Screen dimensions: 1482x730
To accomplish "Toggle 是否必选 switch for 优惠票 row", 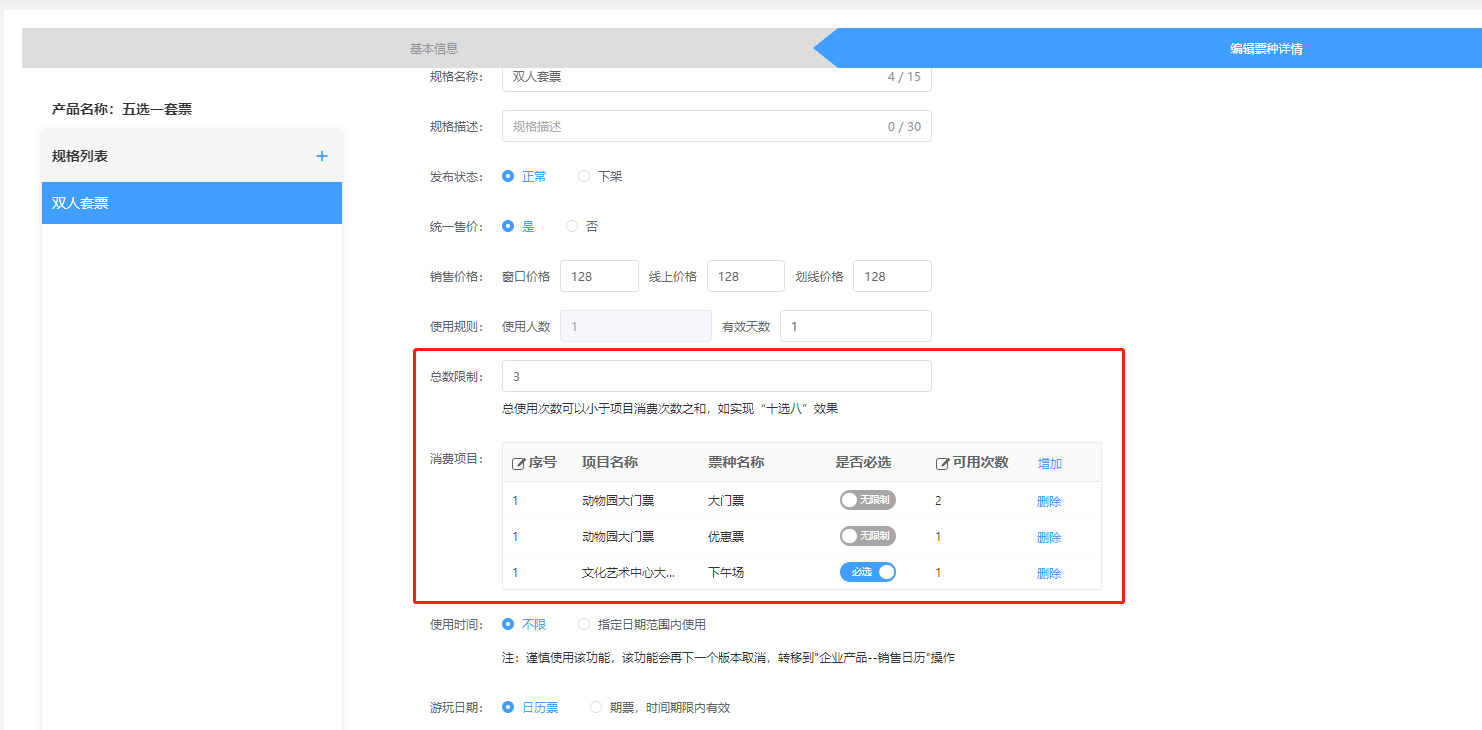I will tap(867, 536).
